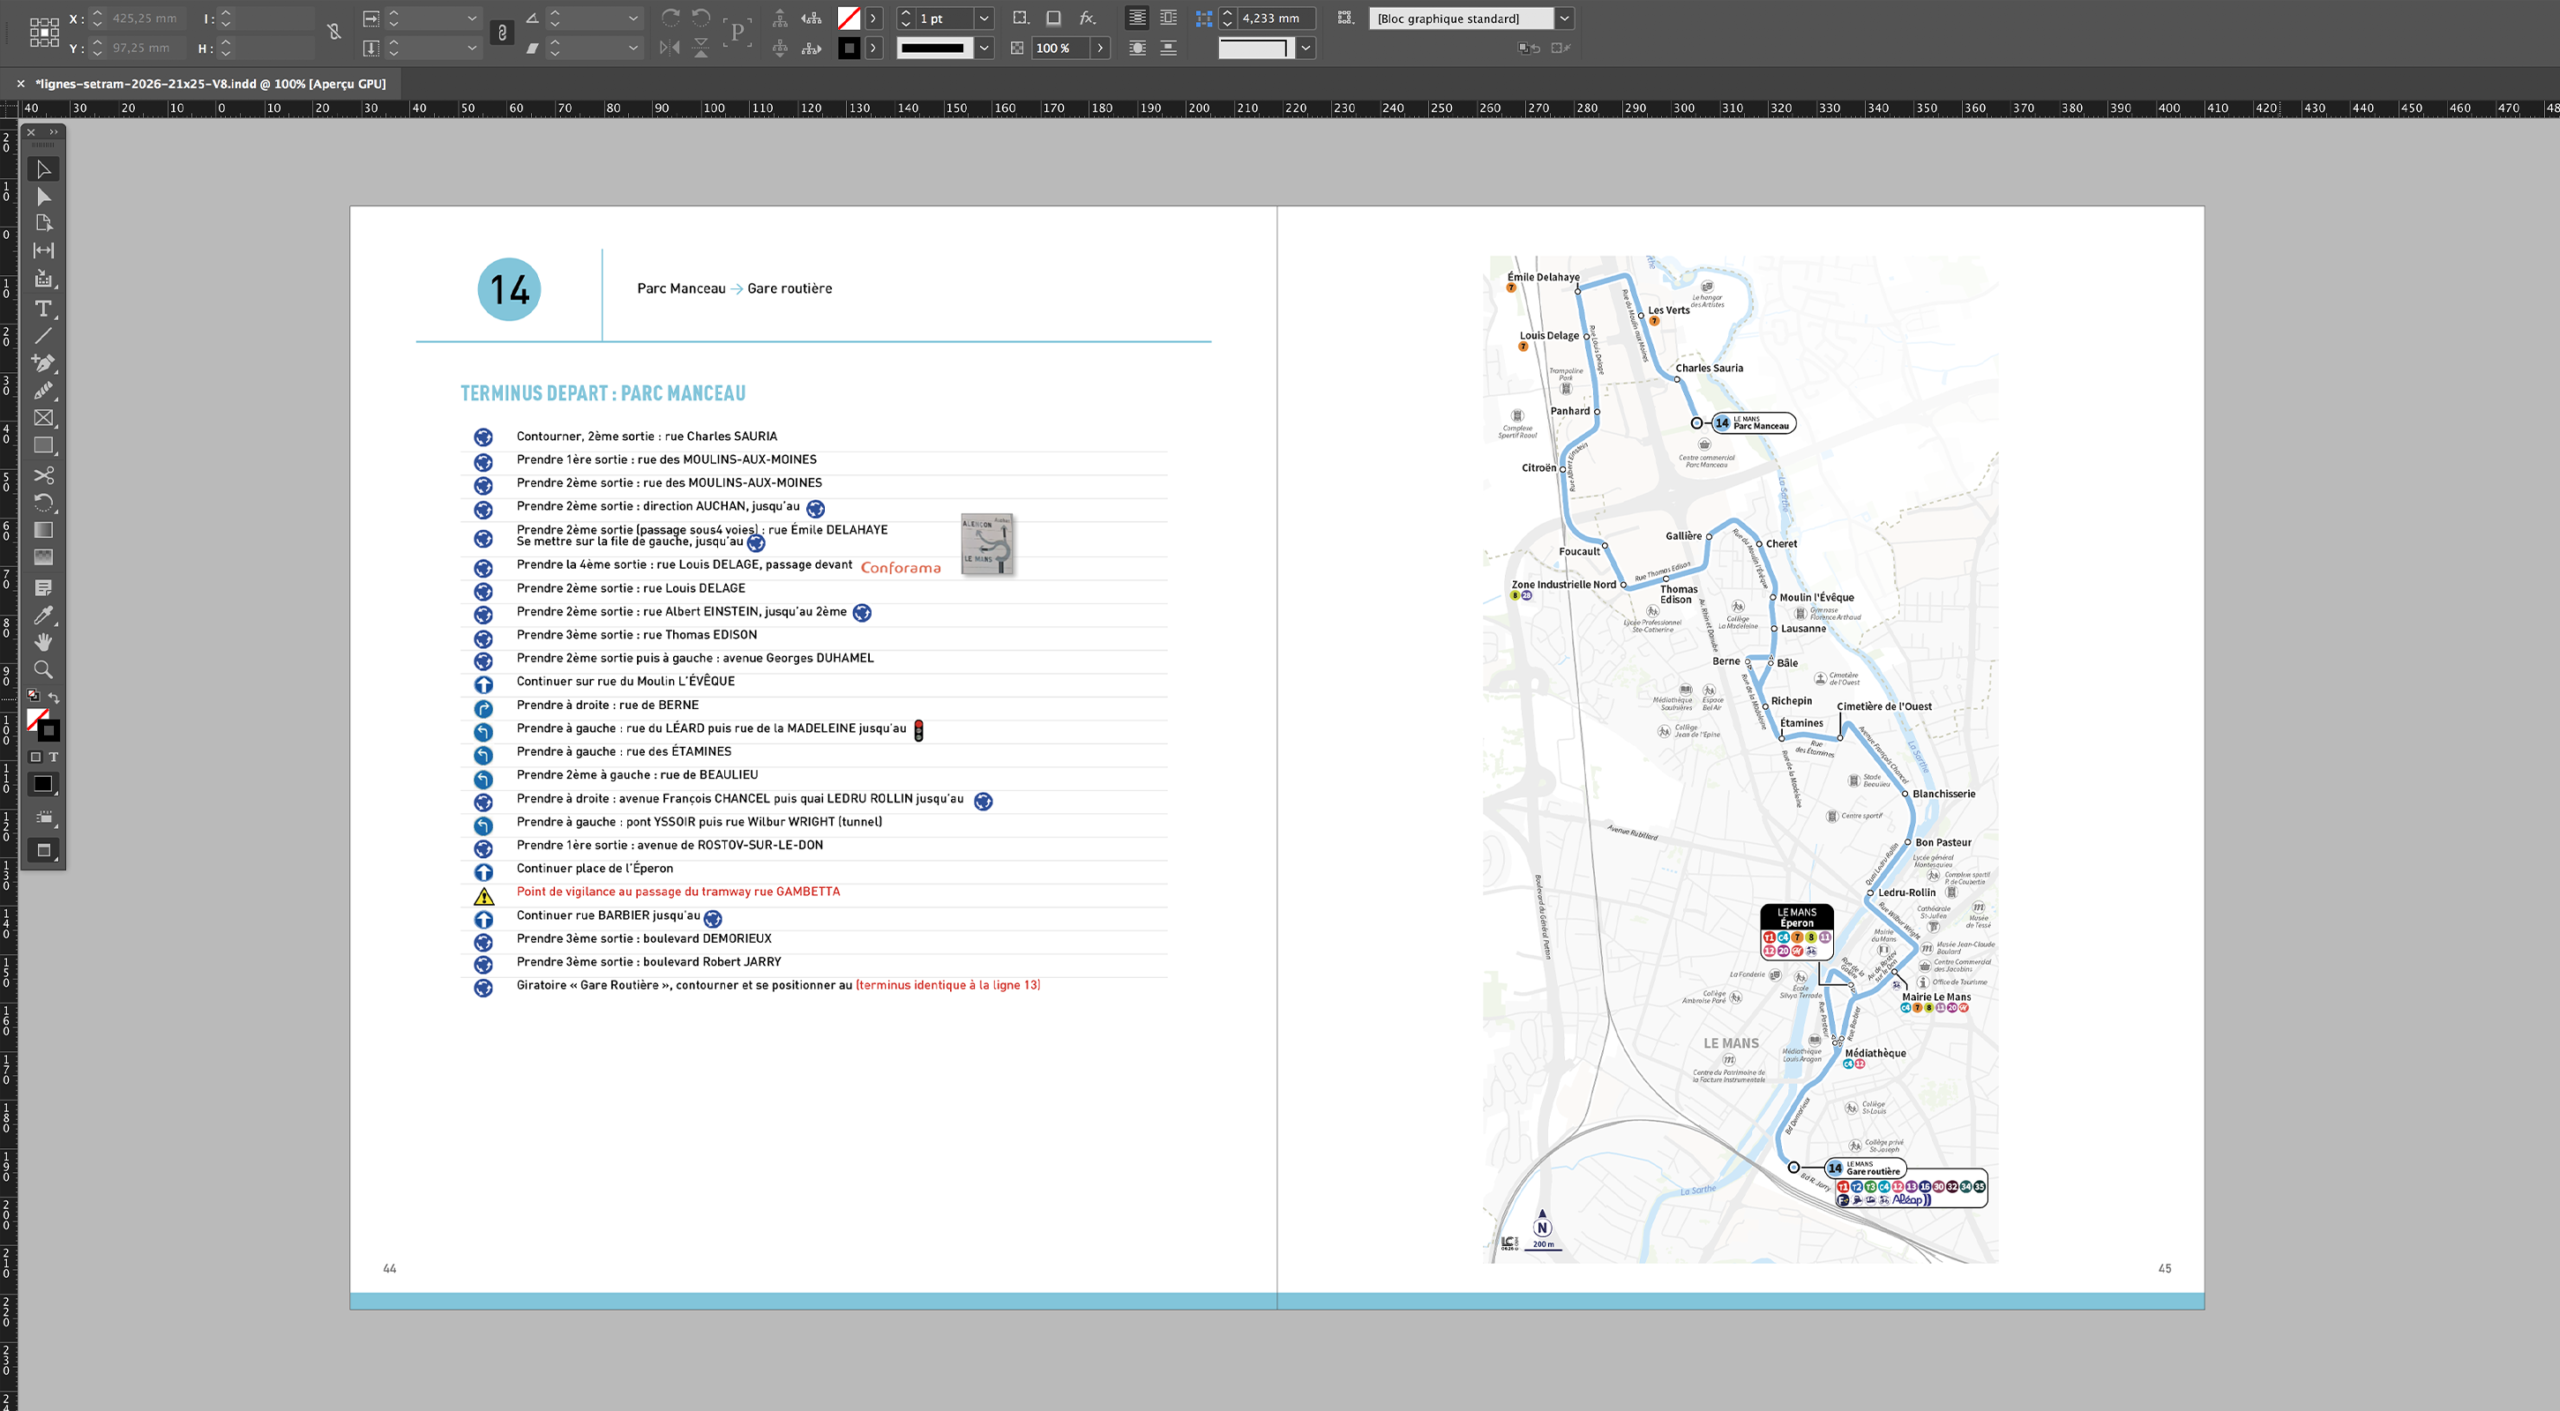Swap fill and stroke colors
The image size is (2560, 1411).
point(54,697)
